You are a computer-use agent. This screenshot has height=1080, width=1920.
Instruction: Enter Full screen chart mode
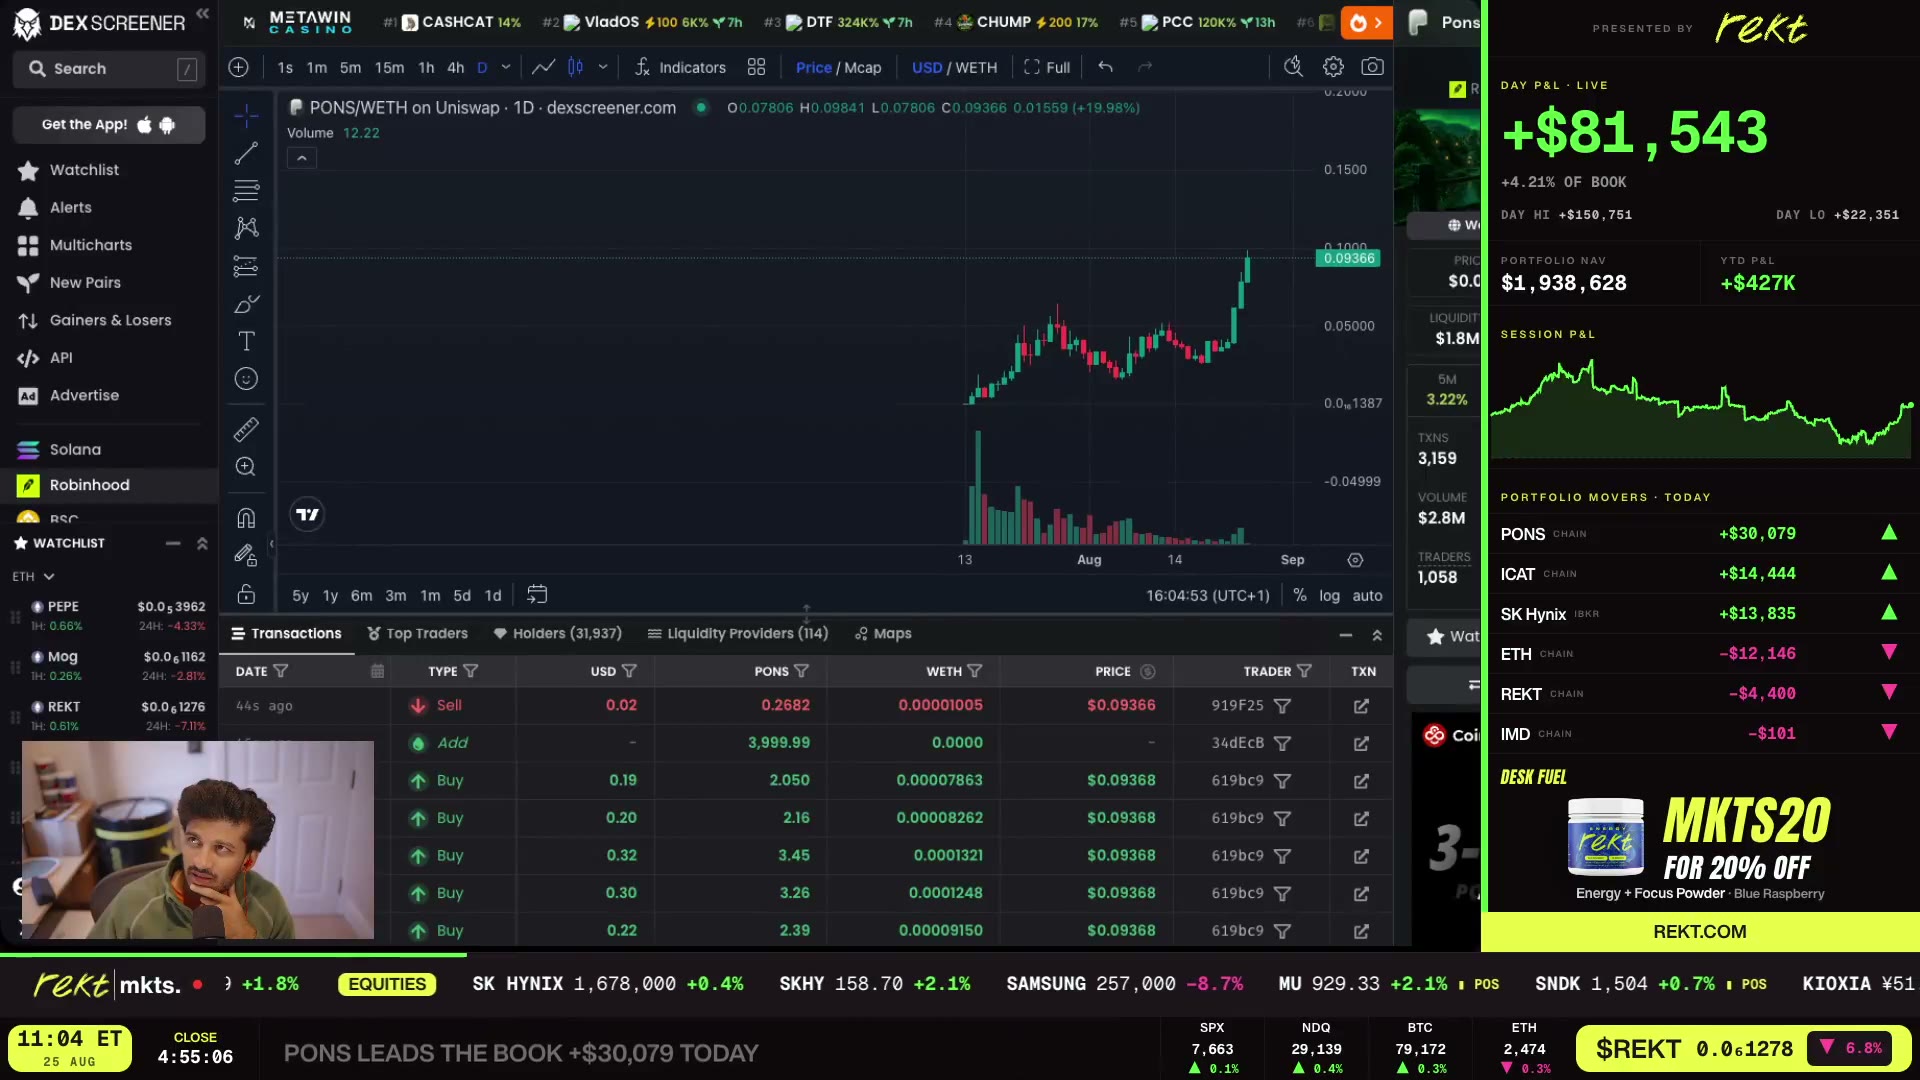(x=1047, y=67)
